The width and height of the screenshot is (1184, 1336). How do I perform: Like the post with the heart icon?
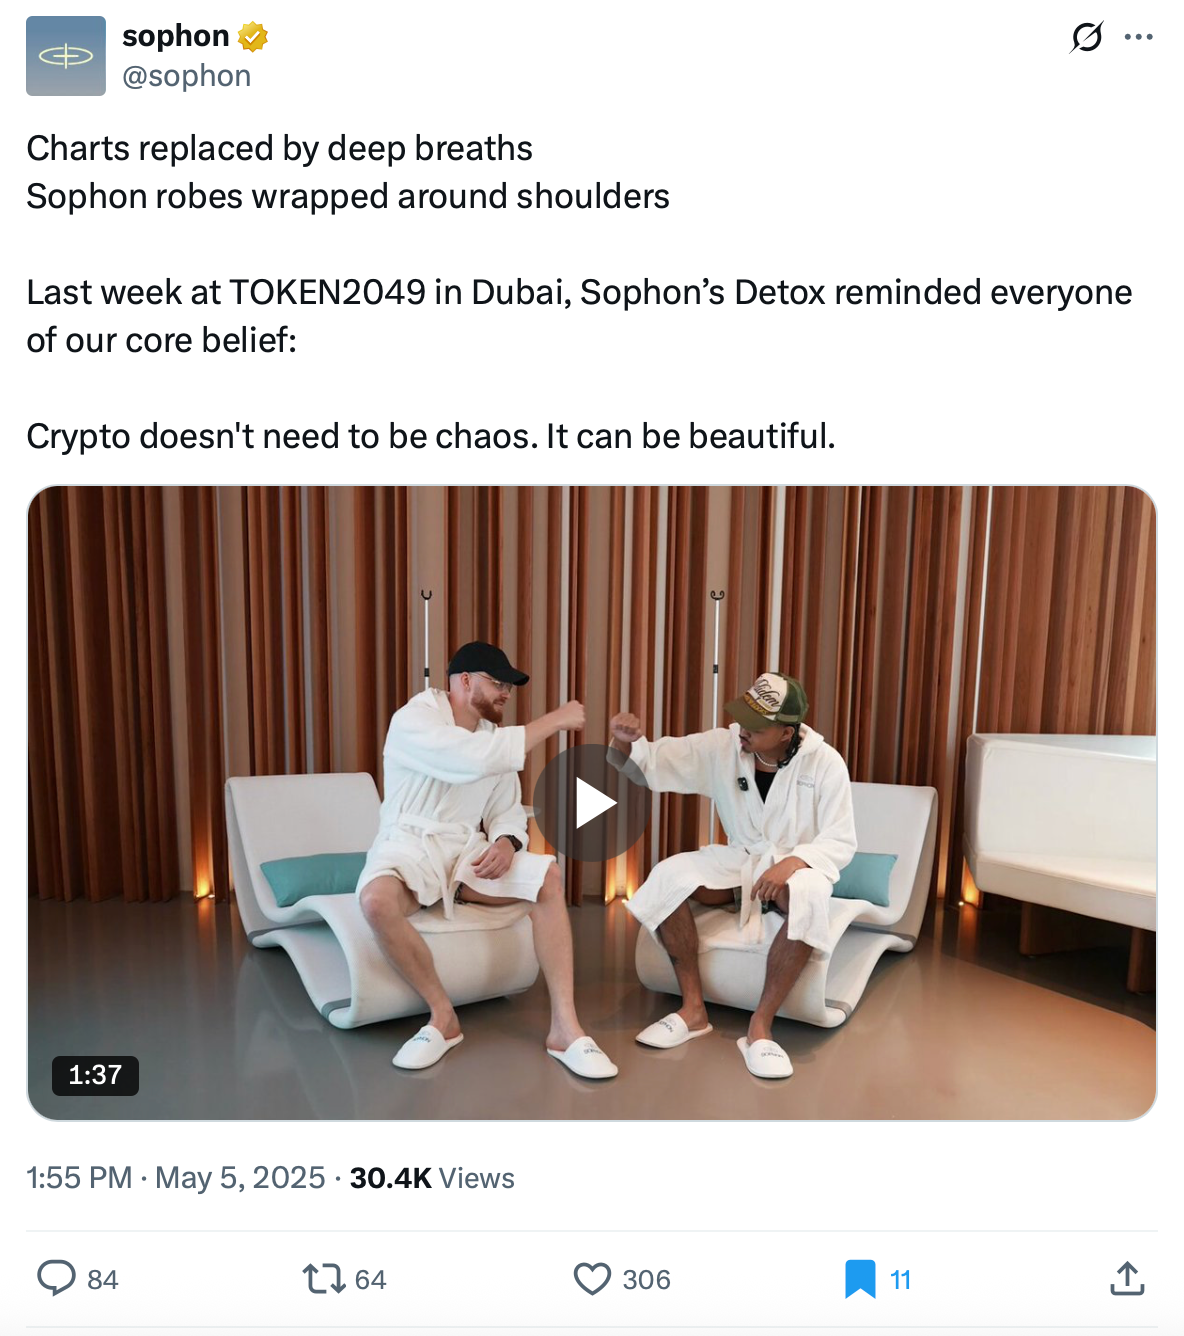592,1278
